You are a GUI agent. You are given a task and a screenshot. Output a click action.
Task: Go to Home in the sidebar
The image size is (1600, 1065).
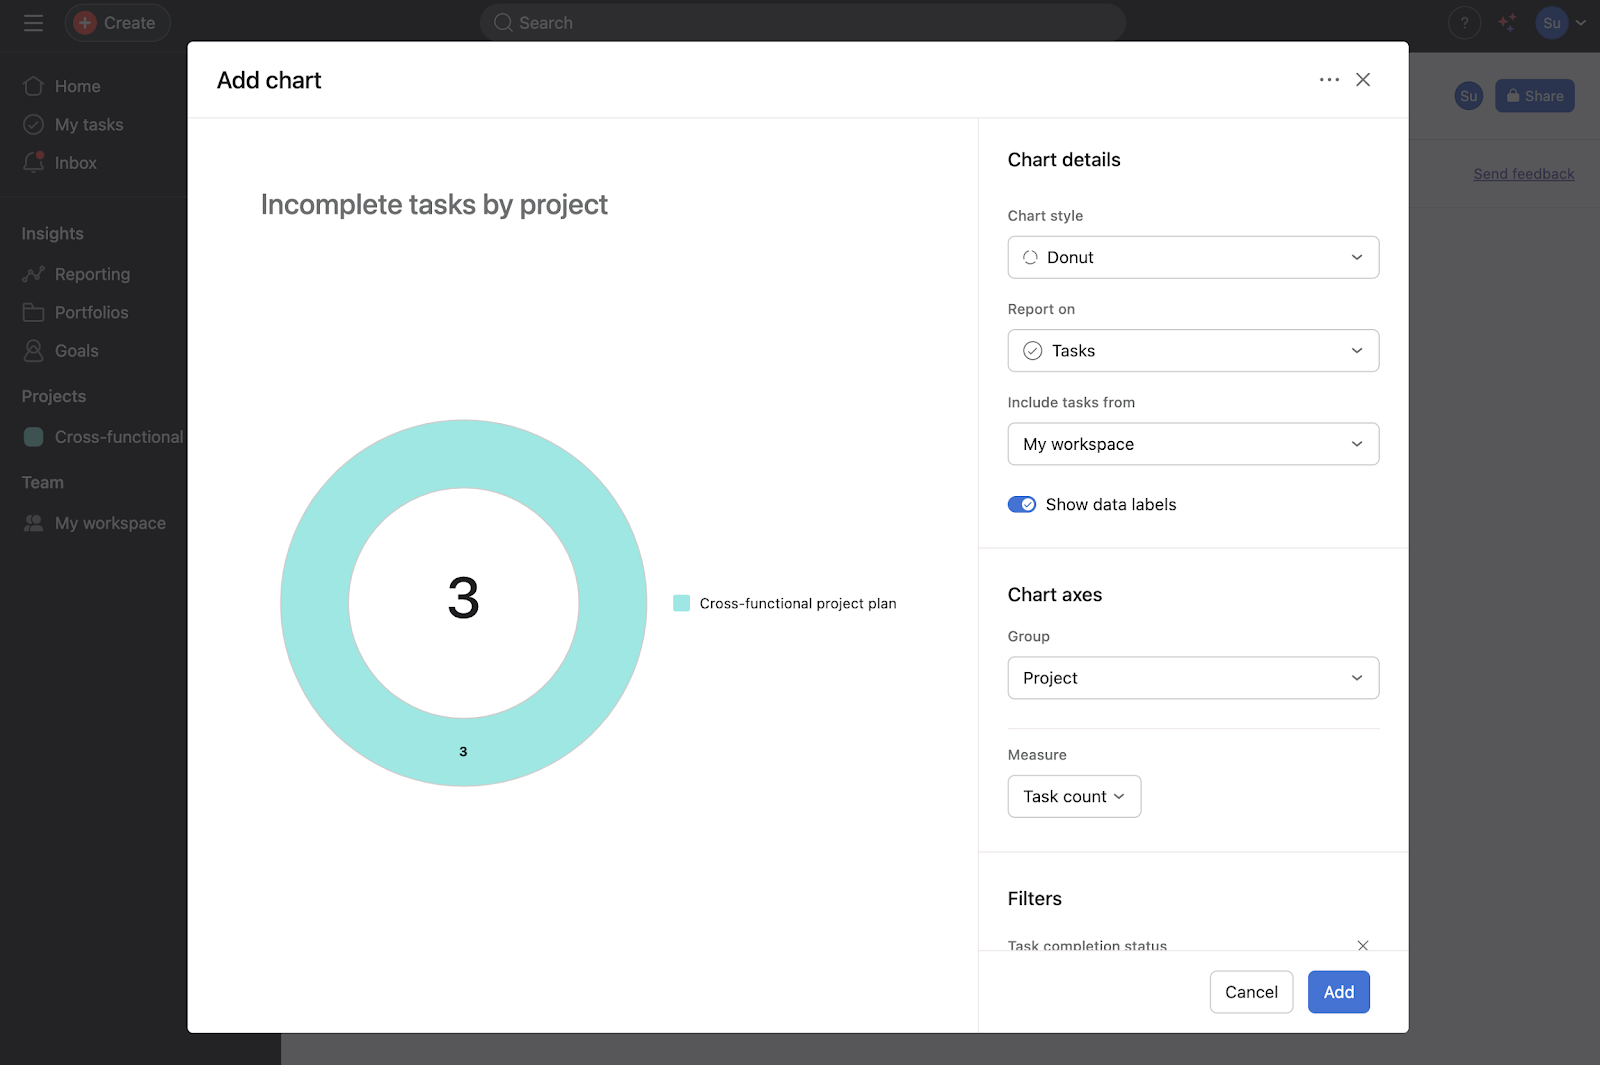click(x=77, y=86)
